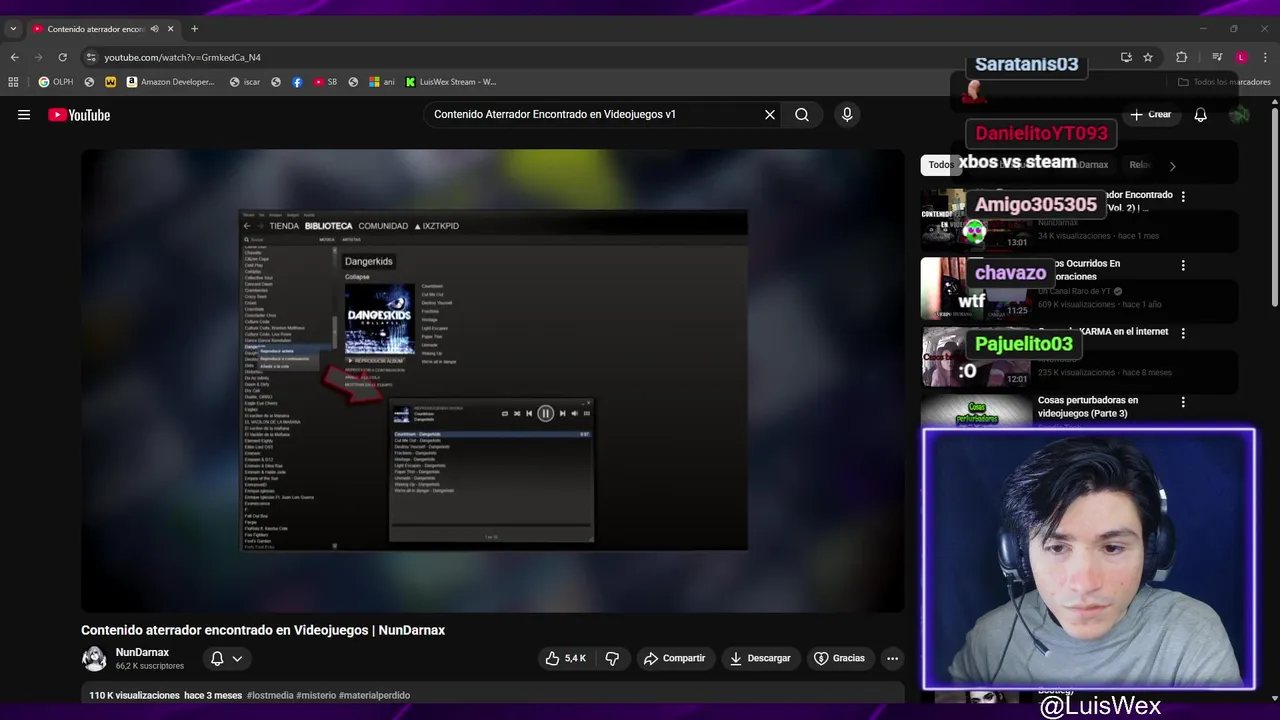This screenshot has width=1280, height=720.
Task: Open the YouTube notifications bell
Action: (x=1200, y=115)
